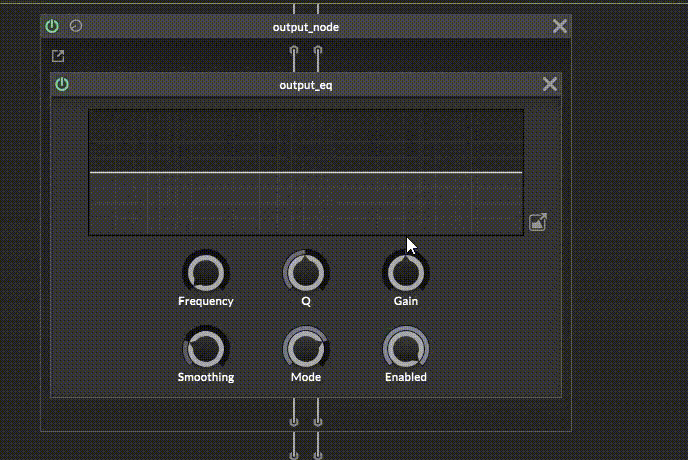The image size is (688, 460).
Task: Click the dial icon beside output_node power
Action: click(76, 26)
